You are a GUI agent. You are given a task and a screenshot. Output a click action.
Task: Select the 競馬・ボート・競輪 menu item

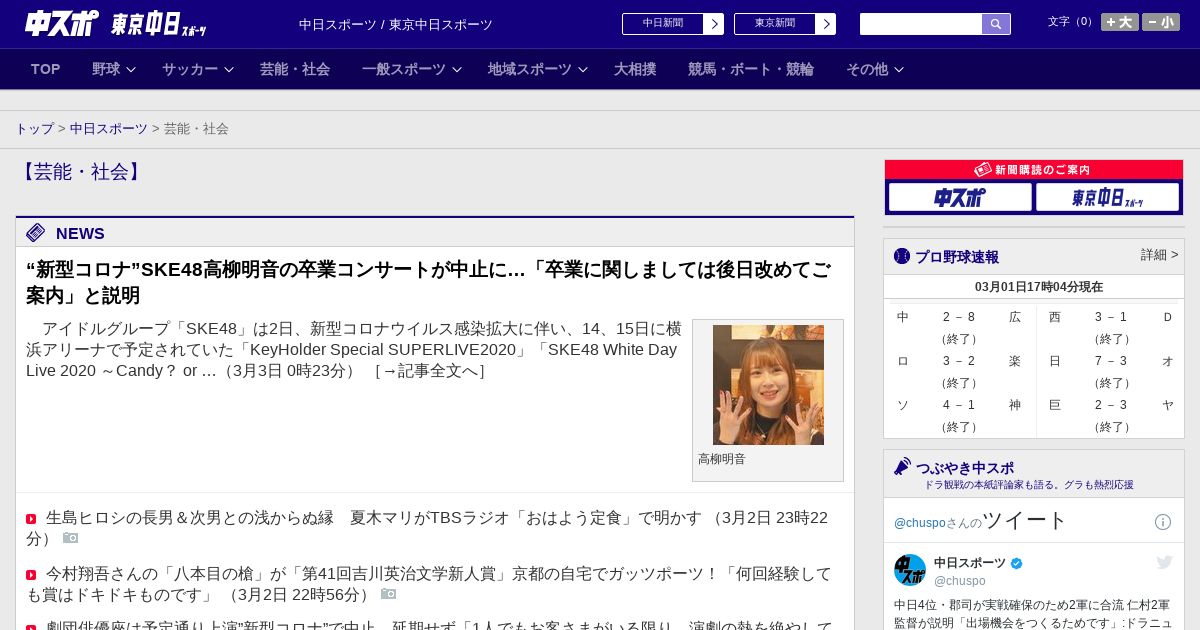[x=751, y=69]
